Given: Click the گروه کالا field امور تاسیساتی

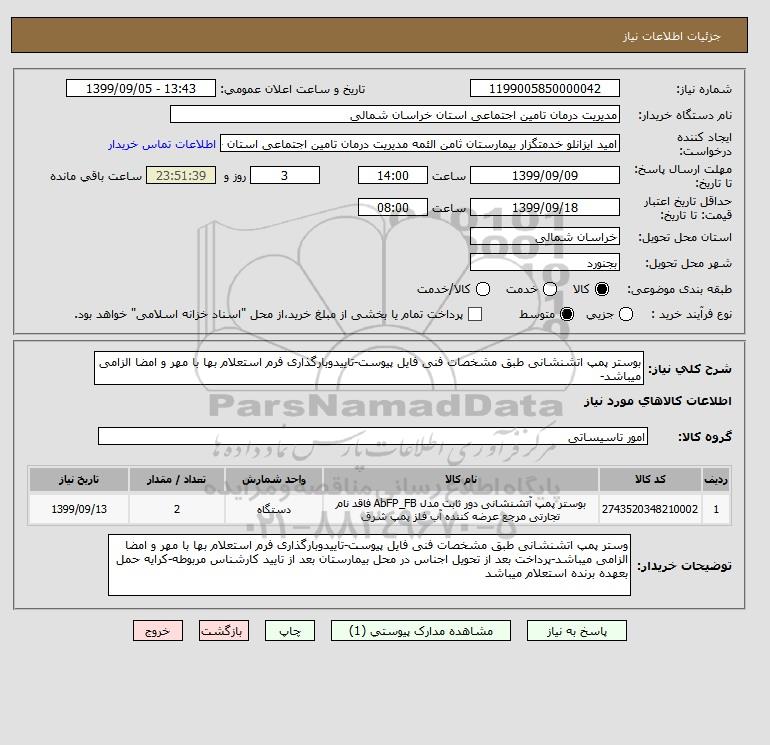Looking at the screenshot, I should click(x=373, y=436).
